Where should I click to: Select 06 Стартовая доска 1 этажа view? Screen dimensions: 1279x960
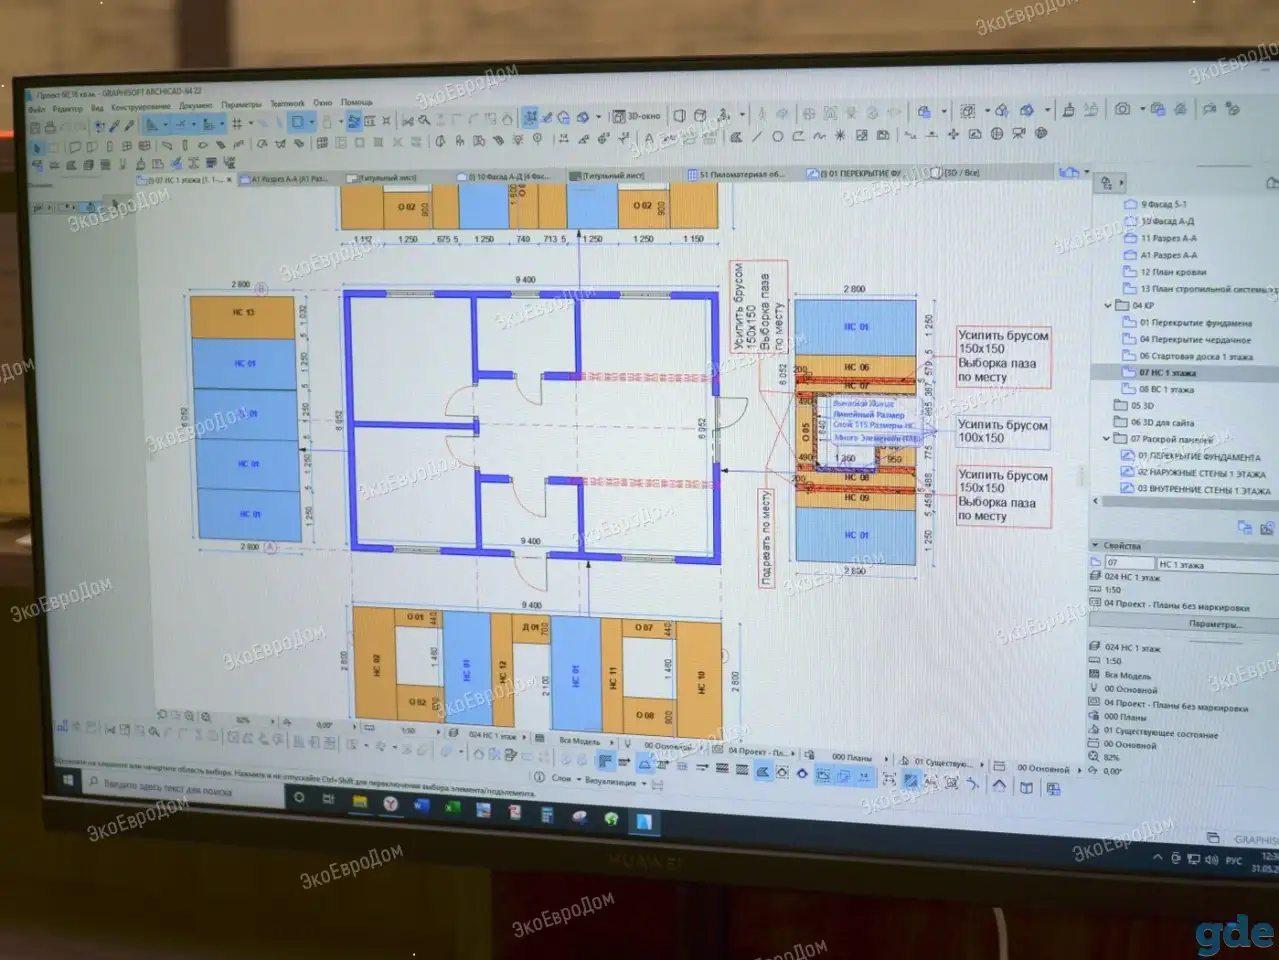1194,356
